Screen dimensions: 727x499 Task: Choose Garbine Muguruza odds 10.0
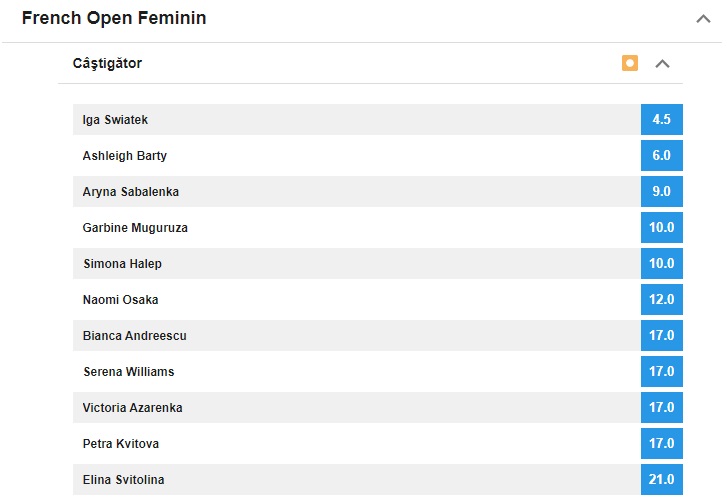point(661,227)
